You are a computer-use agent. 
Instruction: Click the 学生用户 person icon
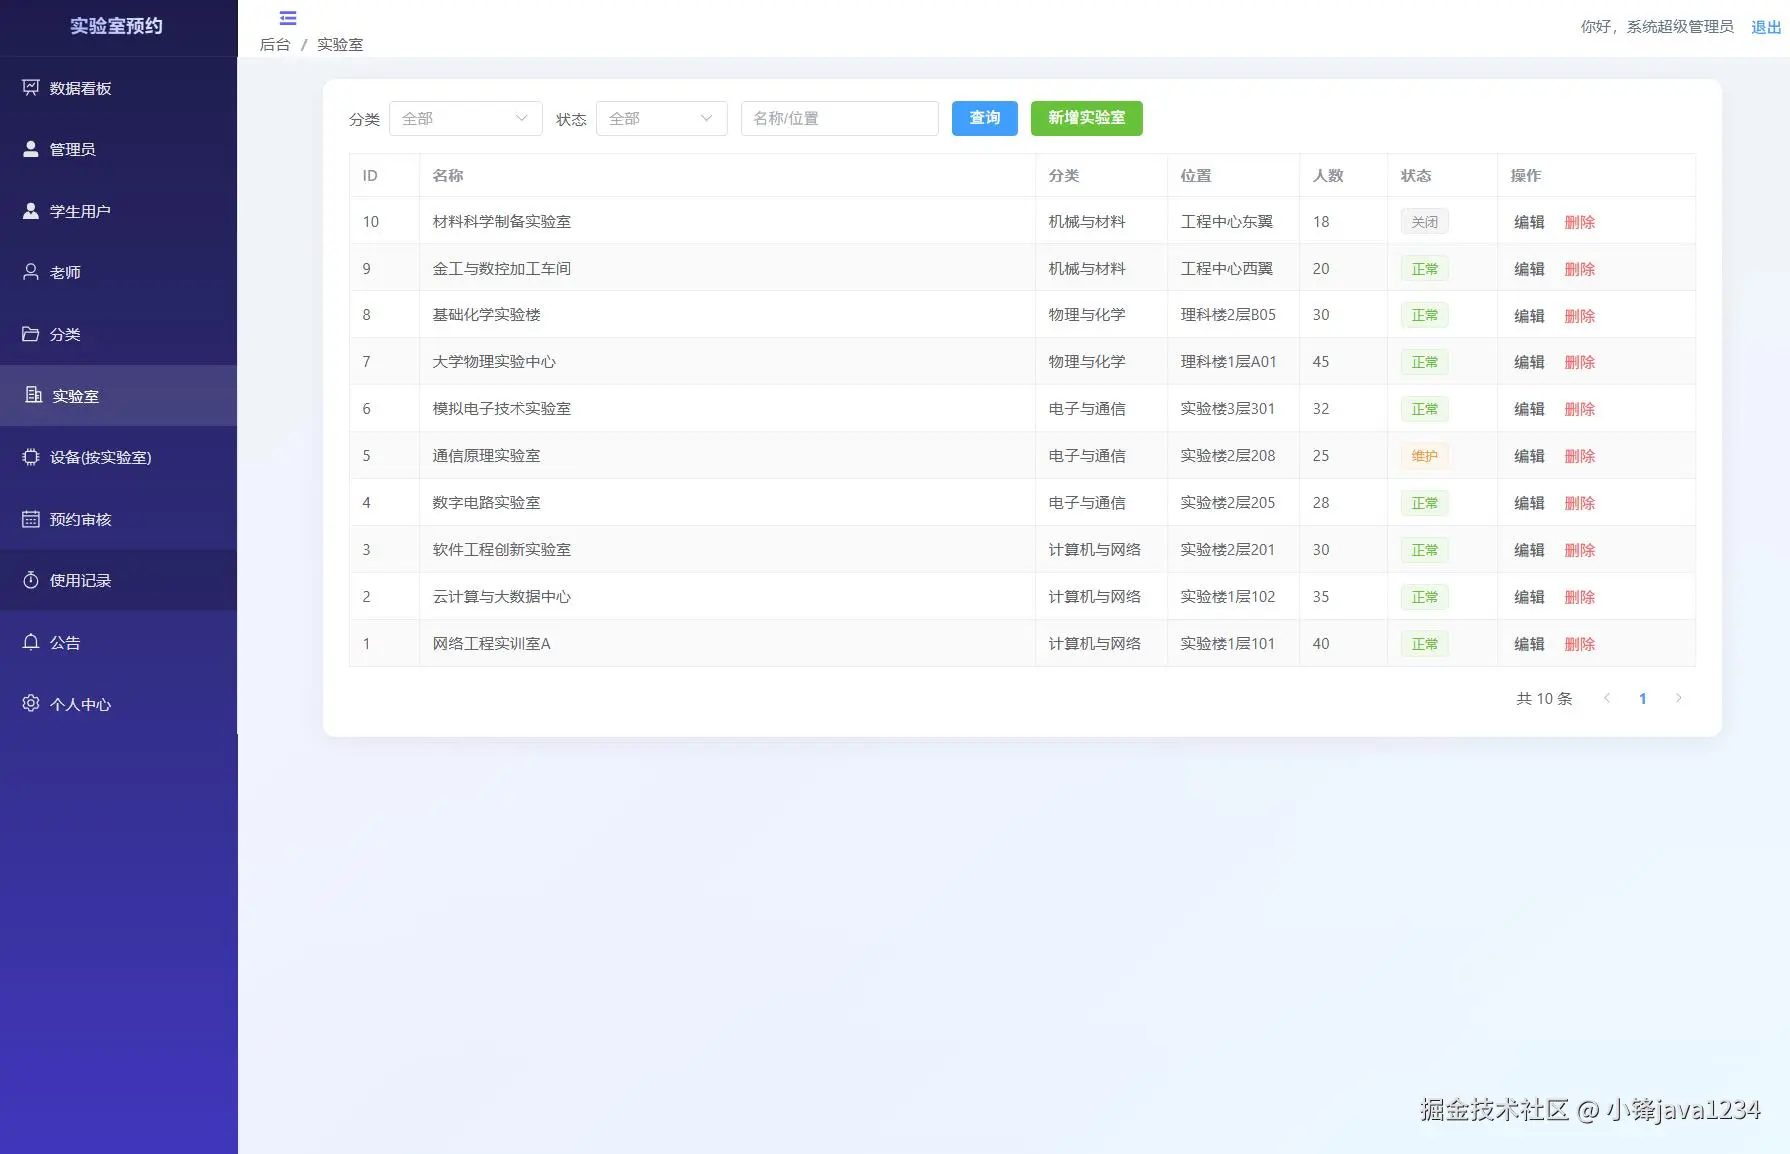point(31,211)
